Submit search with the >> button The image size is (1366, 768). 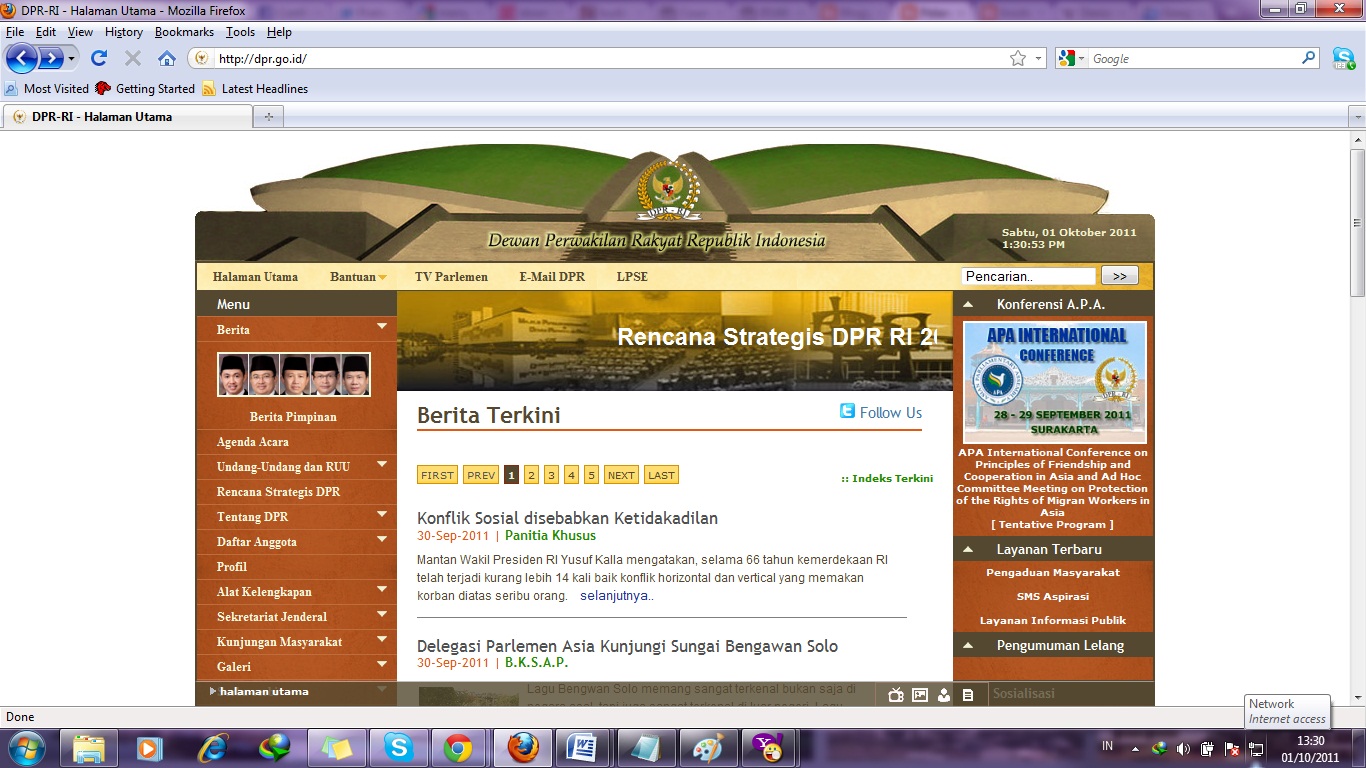[1120, 276]
